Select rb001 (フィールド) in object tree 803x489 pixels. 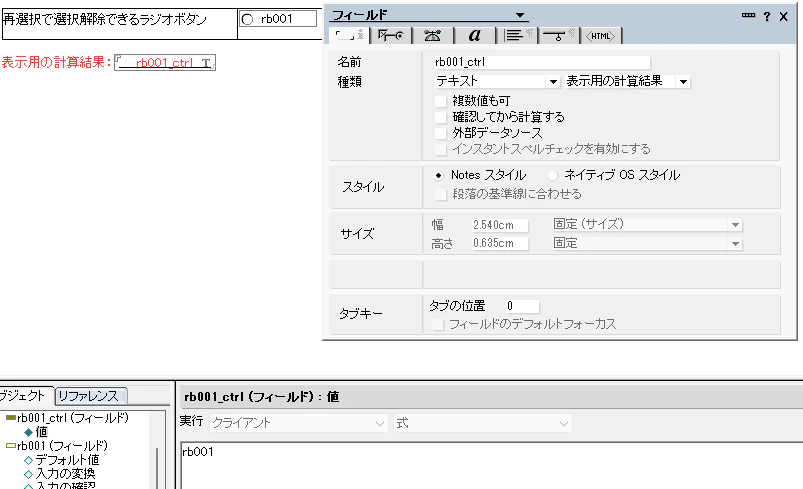(62, 445)
